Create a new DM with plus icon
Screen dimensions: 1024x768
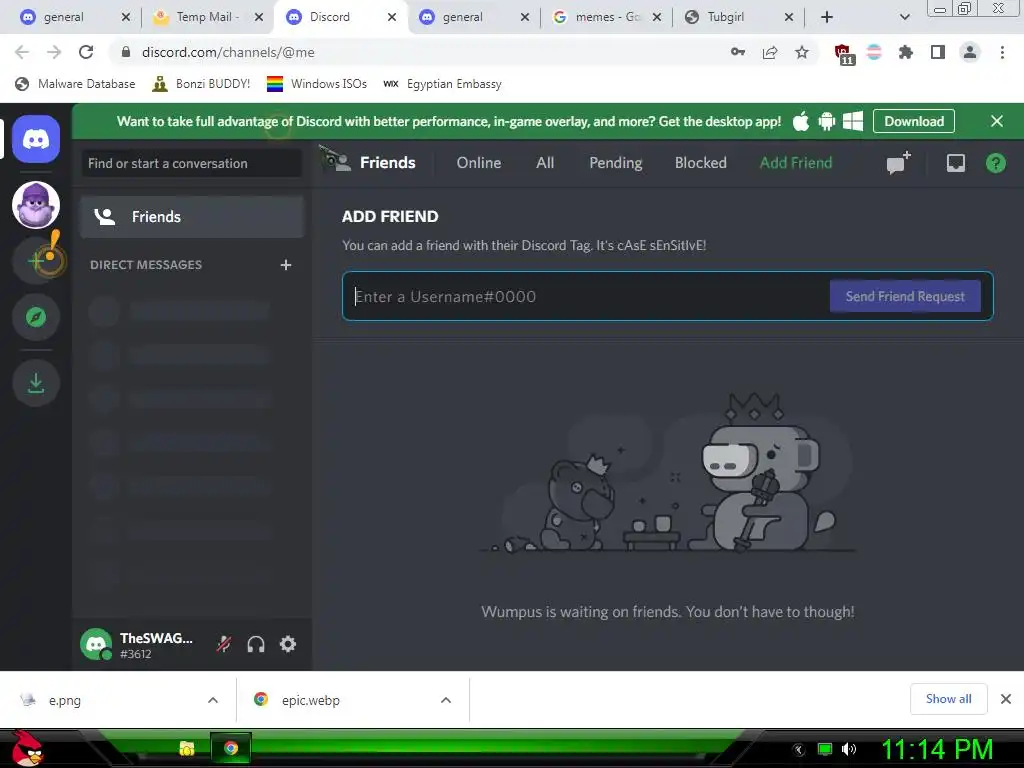pyautogui.click(x=285, y=264)
